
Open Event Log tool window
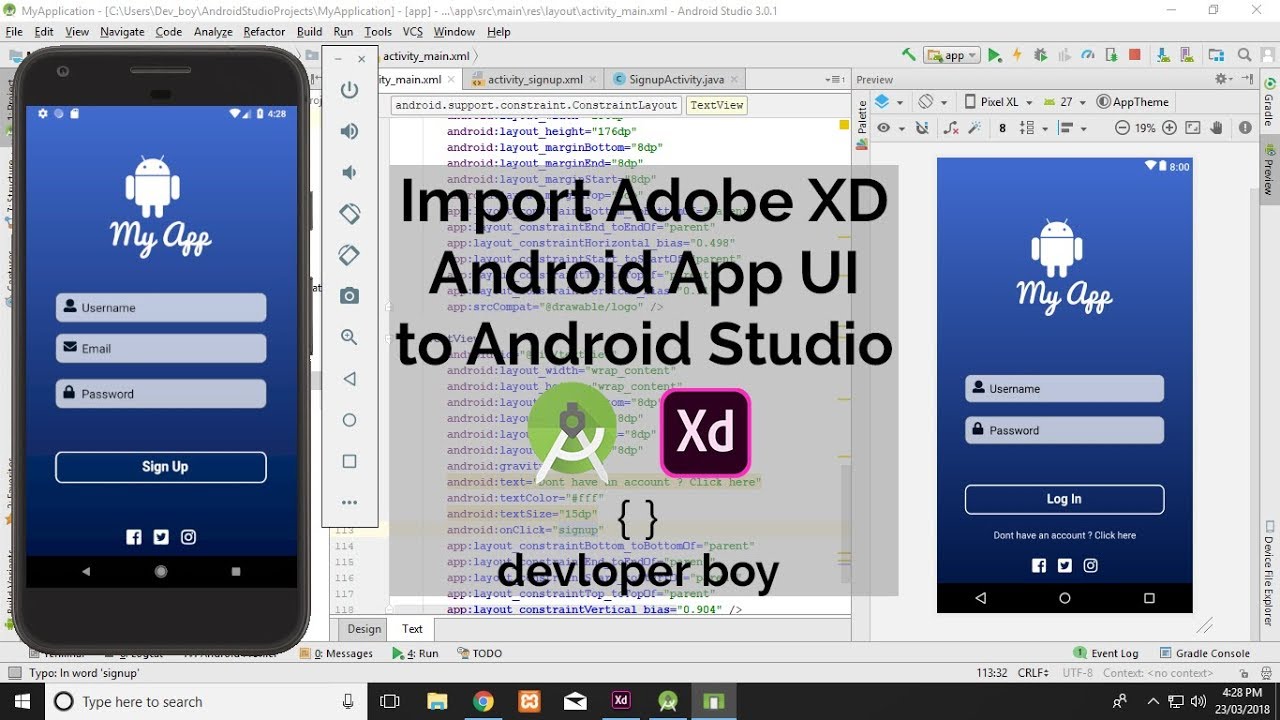click(1105, 653)
